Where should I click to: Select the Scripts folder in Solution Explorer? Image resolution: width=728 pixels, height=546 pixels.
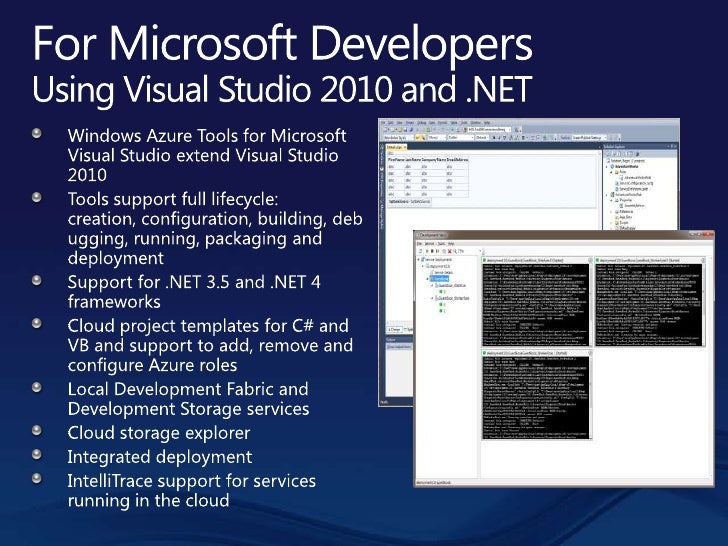click(x=622, y=222)
